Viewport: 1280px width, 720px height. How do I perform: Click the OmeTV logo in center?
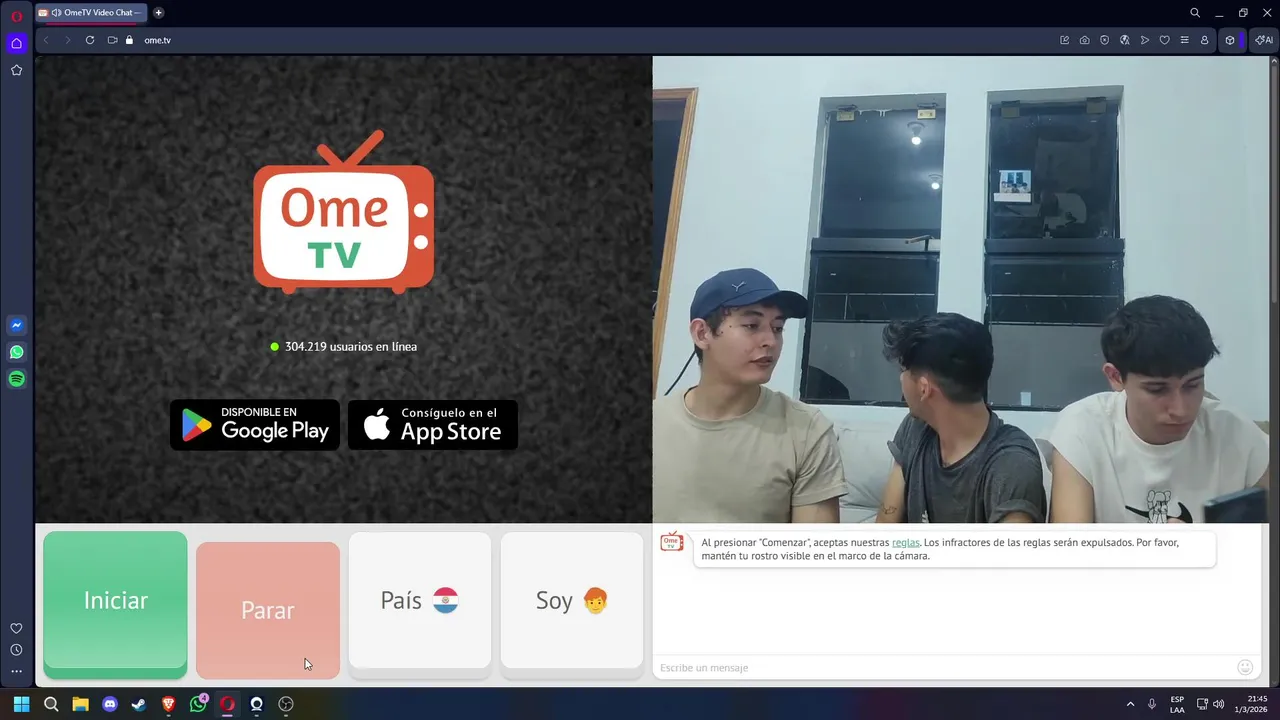point(343,212)
